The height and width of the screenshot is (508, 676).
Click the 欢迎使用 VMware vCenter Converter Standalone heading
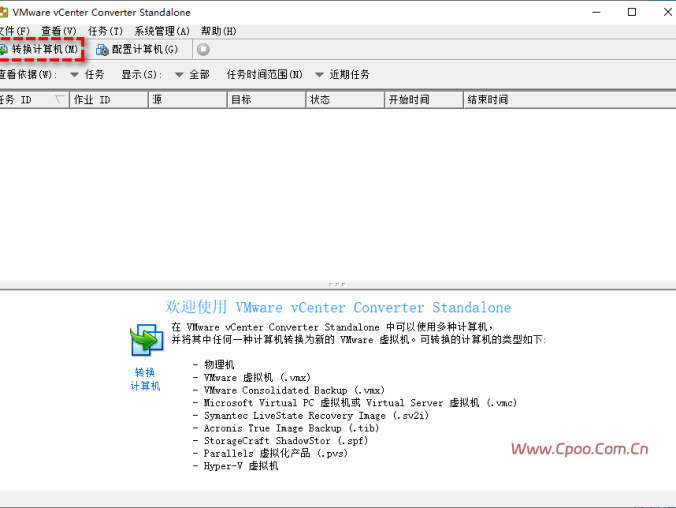pos(338,307)
